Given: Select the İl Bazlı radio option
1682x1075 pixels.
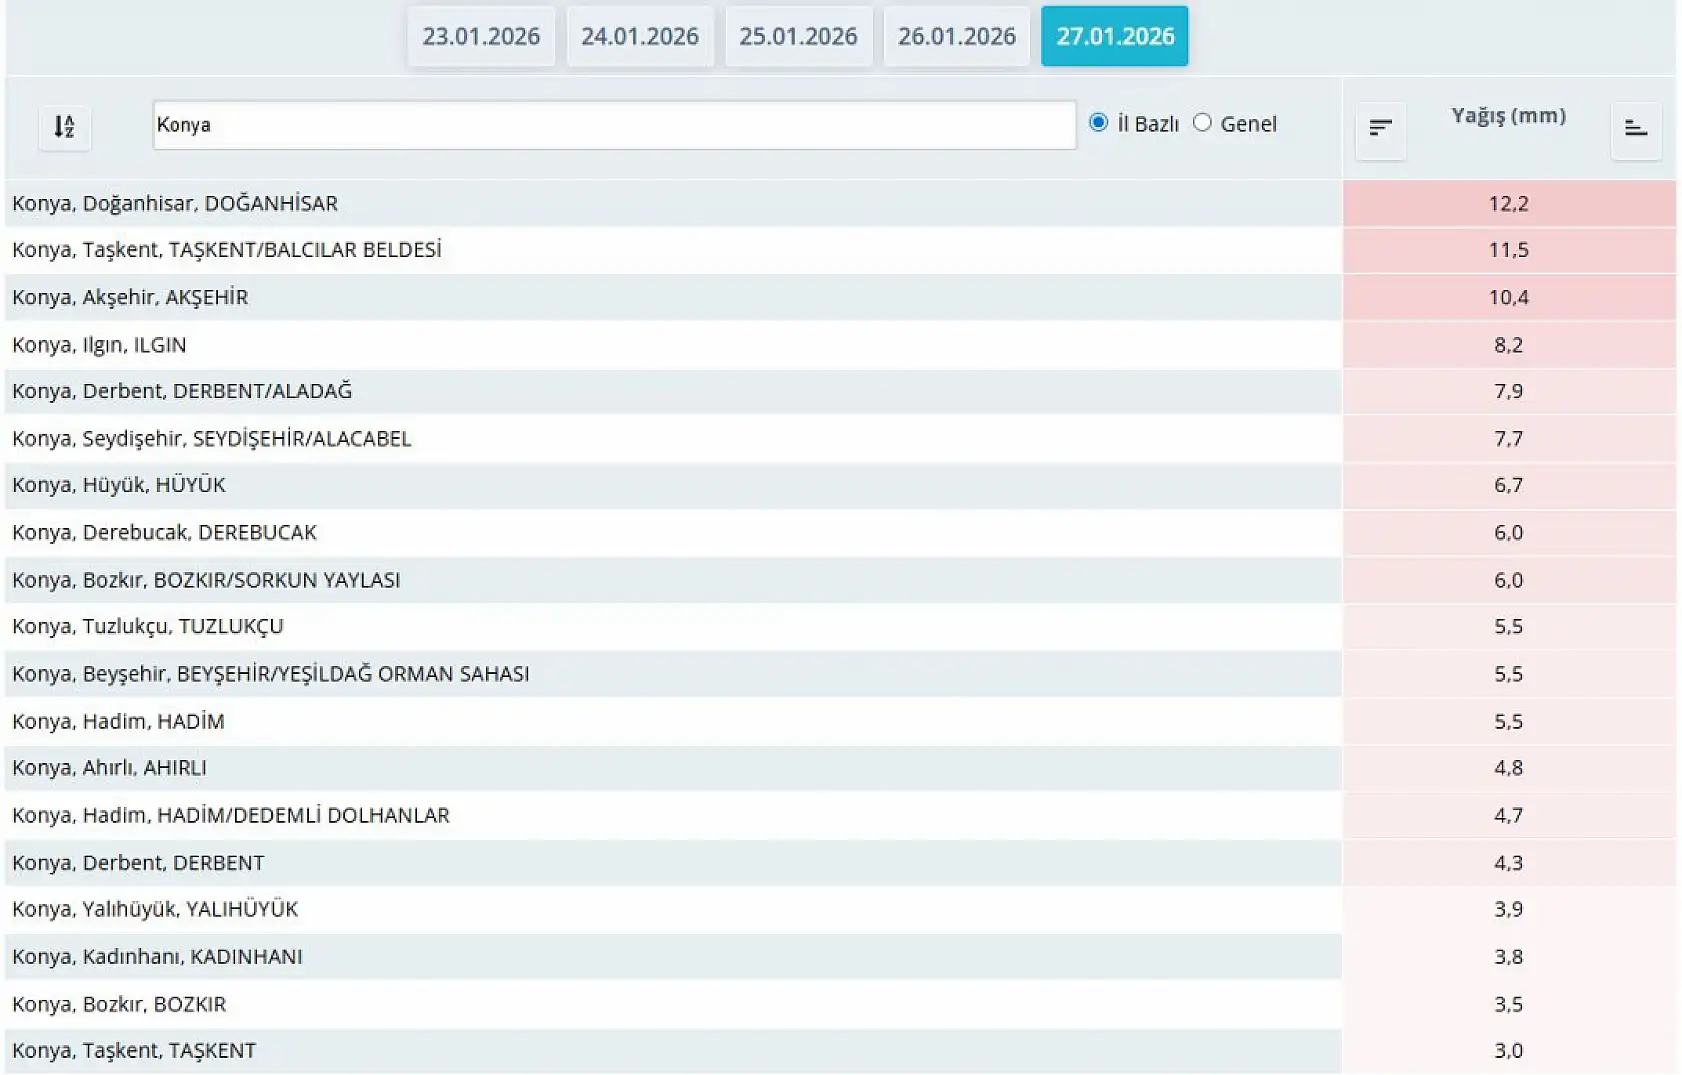Looking at the screenshot, I should (x=1098, y=123).
